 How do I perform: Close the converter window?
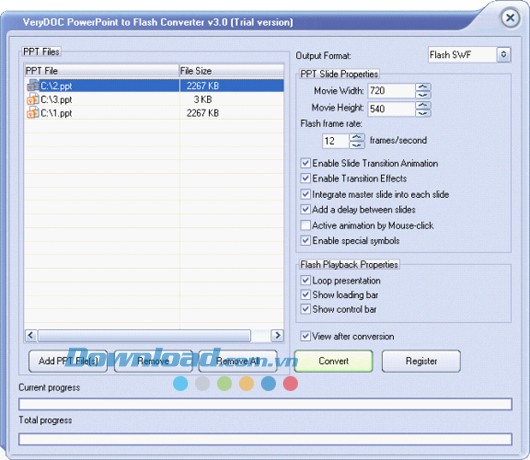510,18
